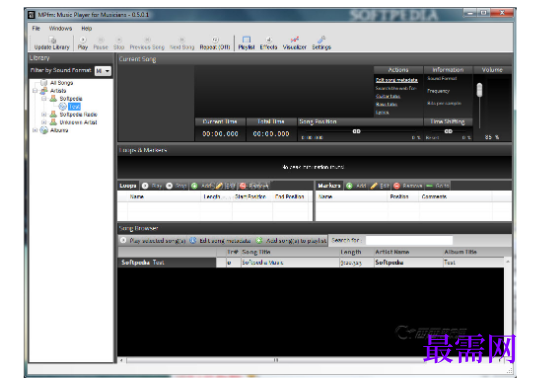
Task: Click Add song(s) to playlist button
Action: 291,240
